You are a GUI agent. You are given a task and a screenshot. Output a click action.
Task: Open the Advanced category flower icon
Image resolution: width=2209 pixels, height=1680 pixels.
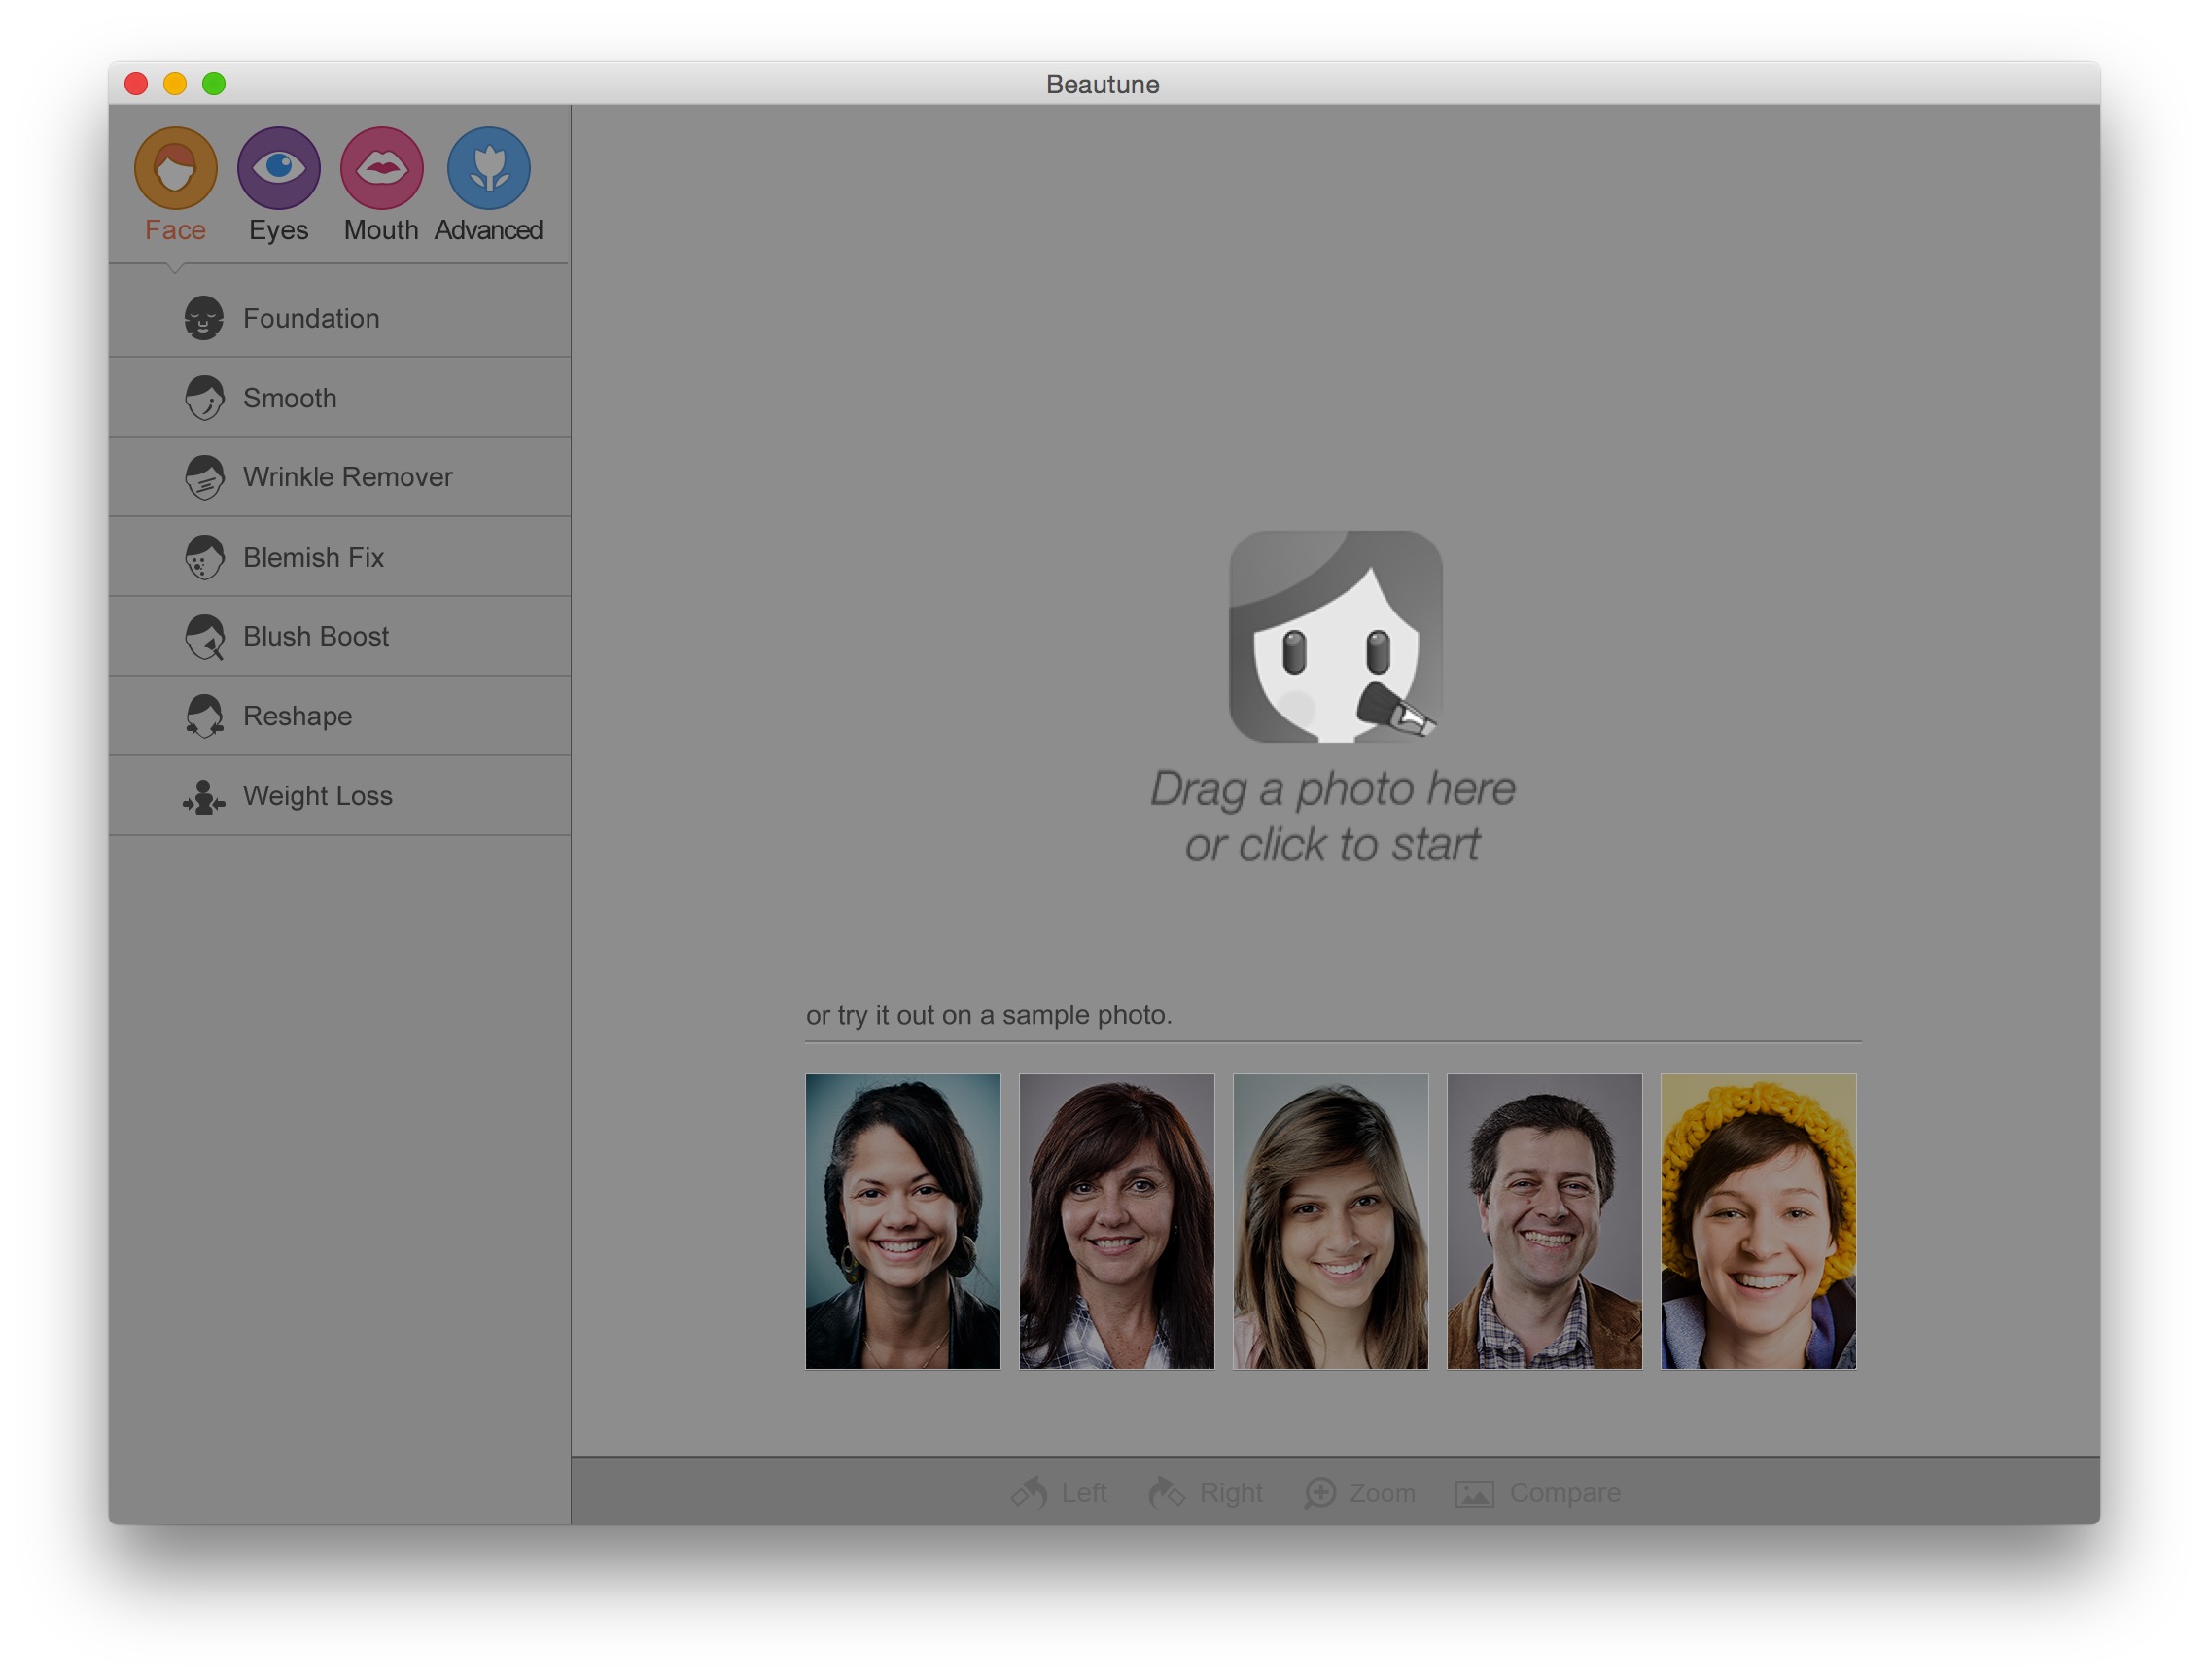(x=489, y=167)
